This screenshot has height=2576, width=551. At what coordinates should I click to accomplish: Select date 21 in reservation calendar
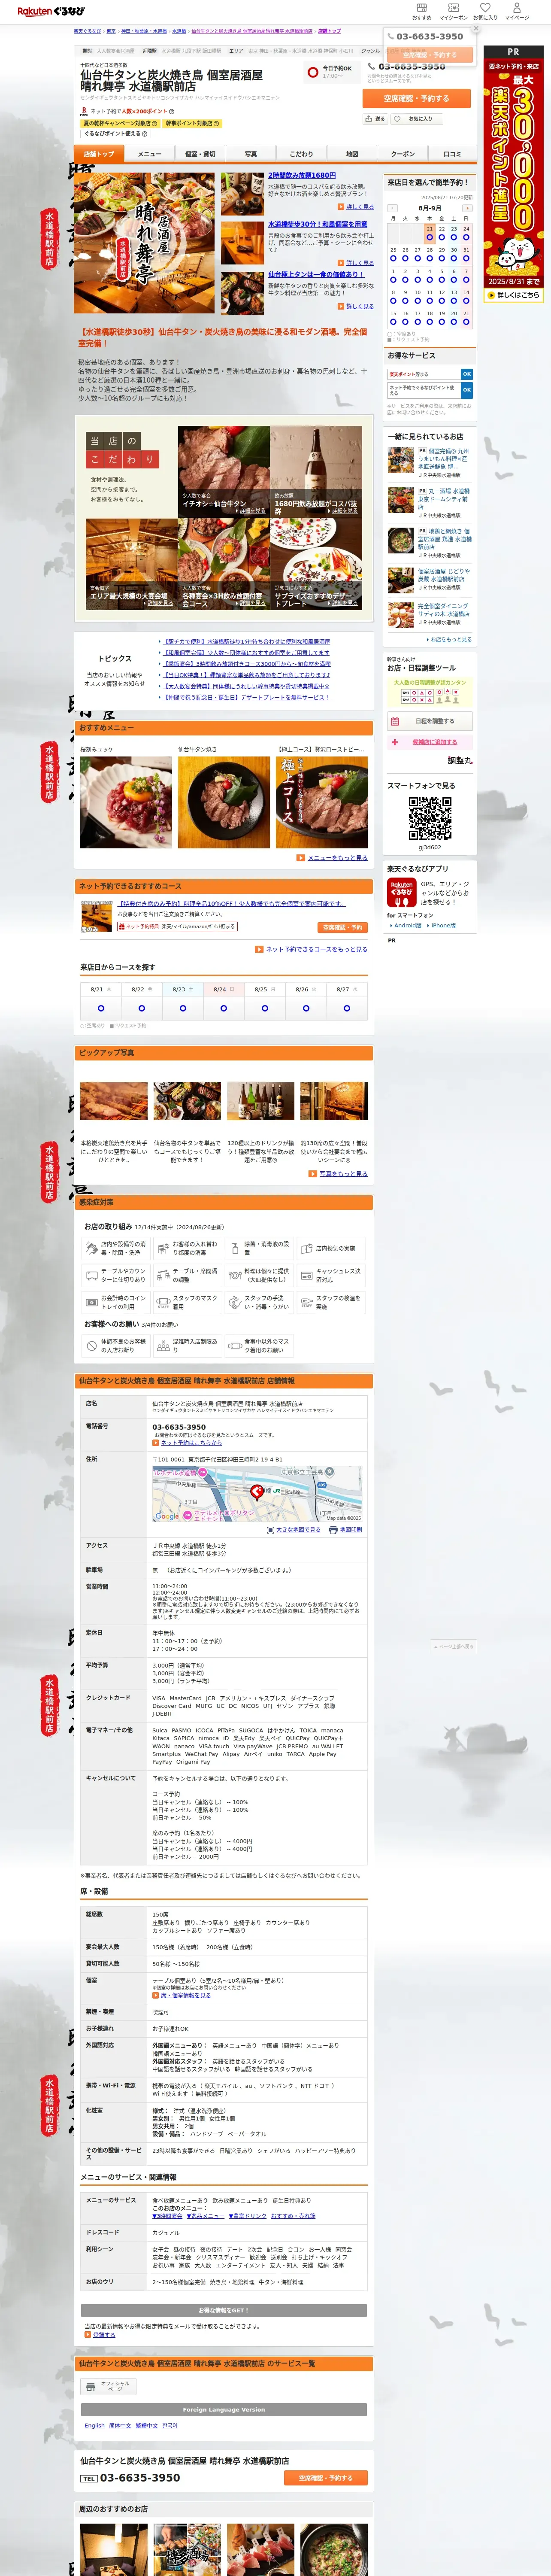click(430, 237)
